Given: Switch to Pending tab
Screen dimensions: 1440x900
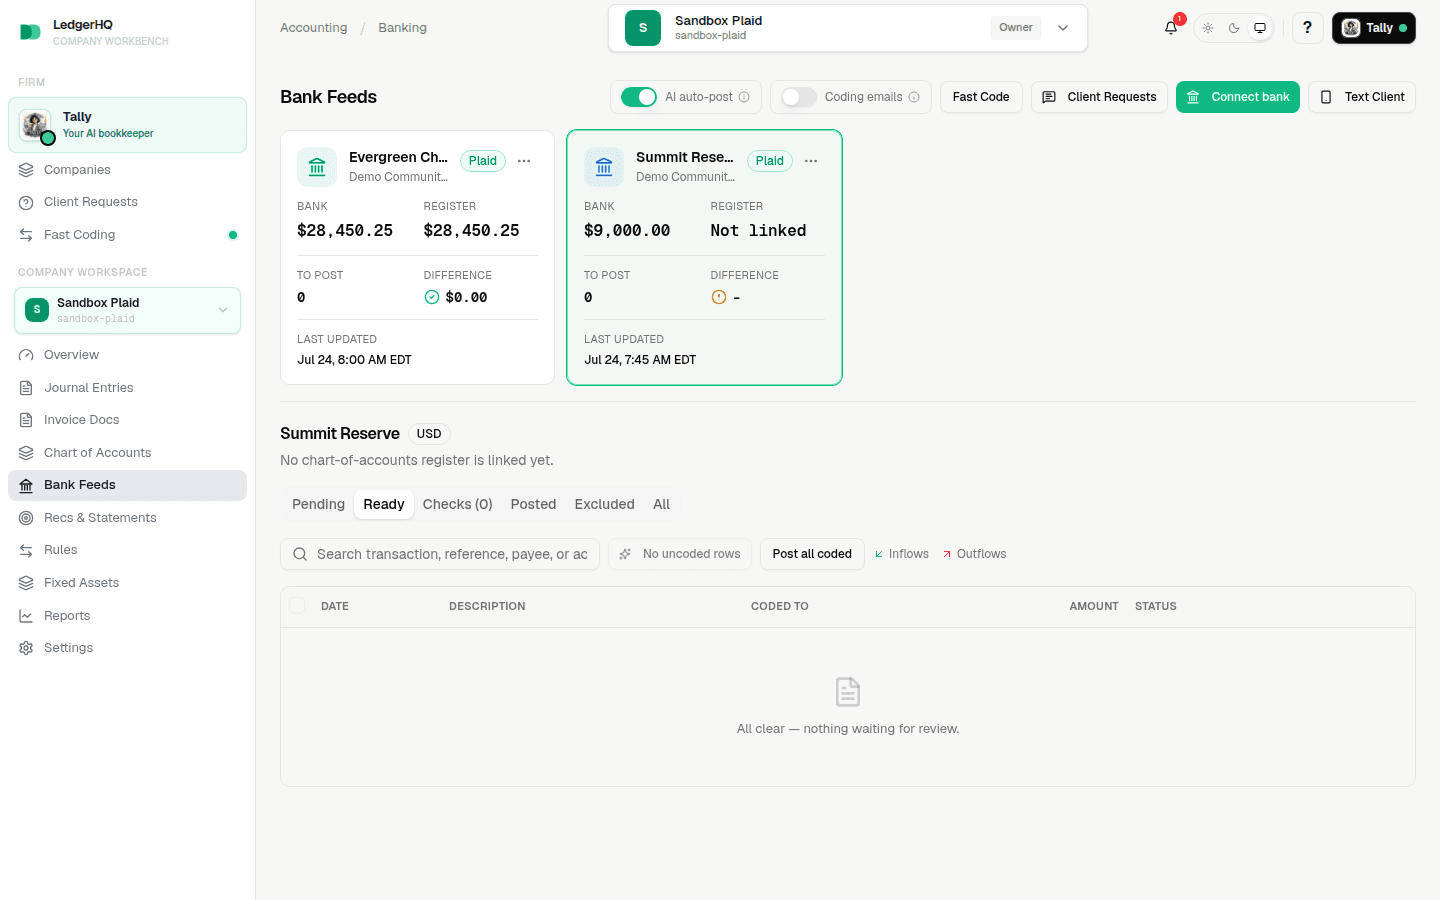Looking at the screenshot, I should 318,504.
